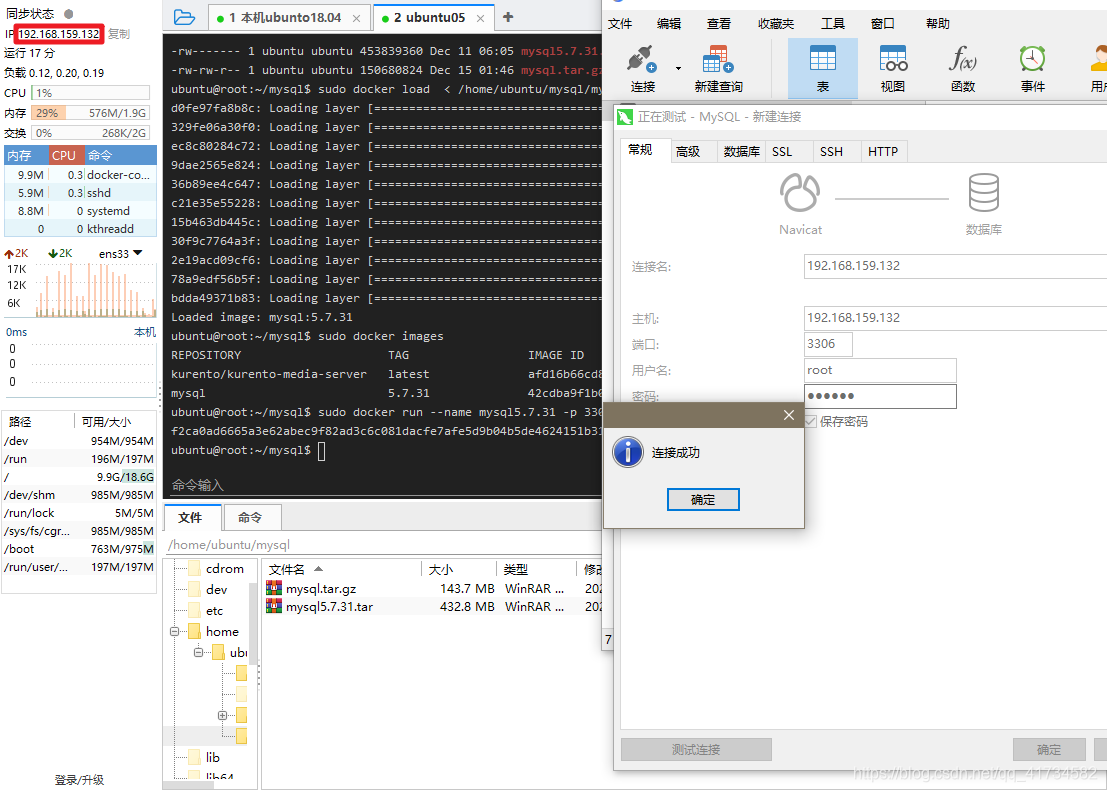Open dropdown arrow next to Connection button
The height and width of the screenshot is (792, 1107).
coord(678,68)
